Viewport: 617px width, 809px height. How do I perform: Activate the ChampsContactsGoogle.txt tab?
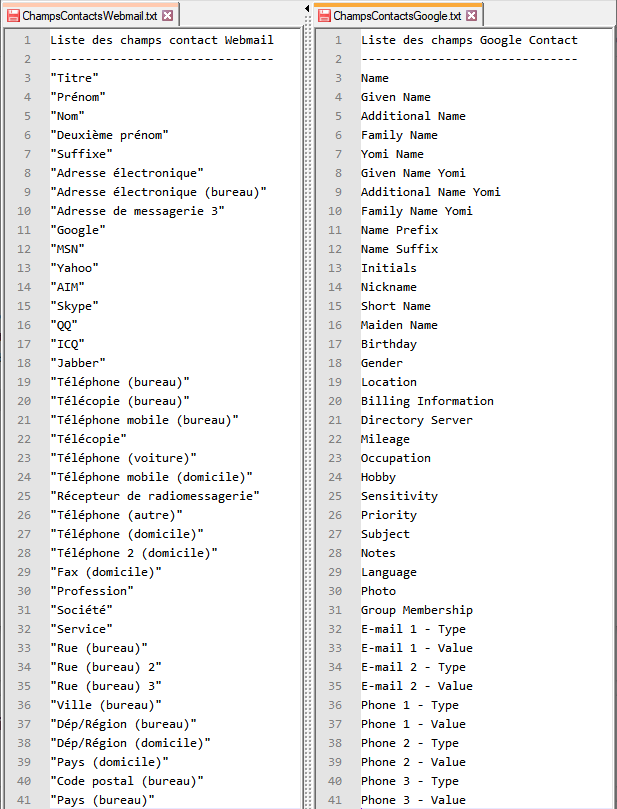(x=396, y=16)
